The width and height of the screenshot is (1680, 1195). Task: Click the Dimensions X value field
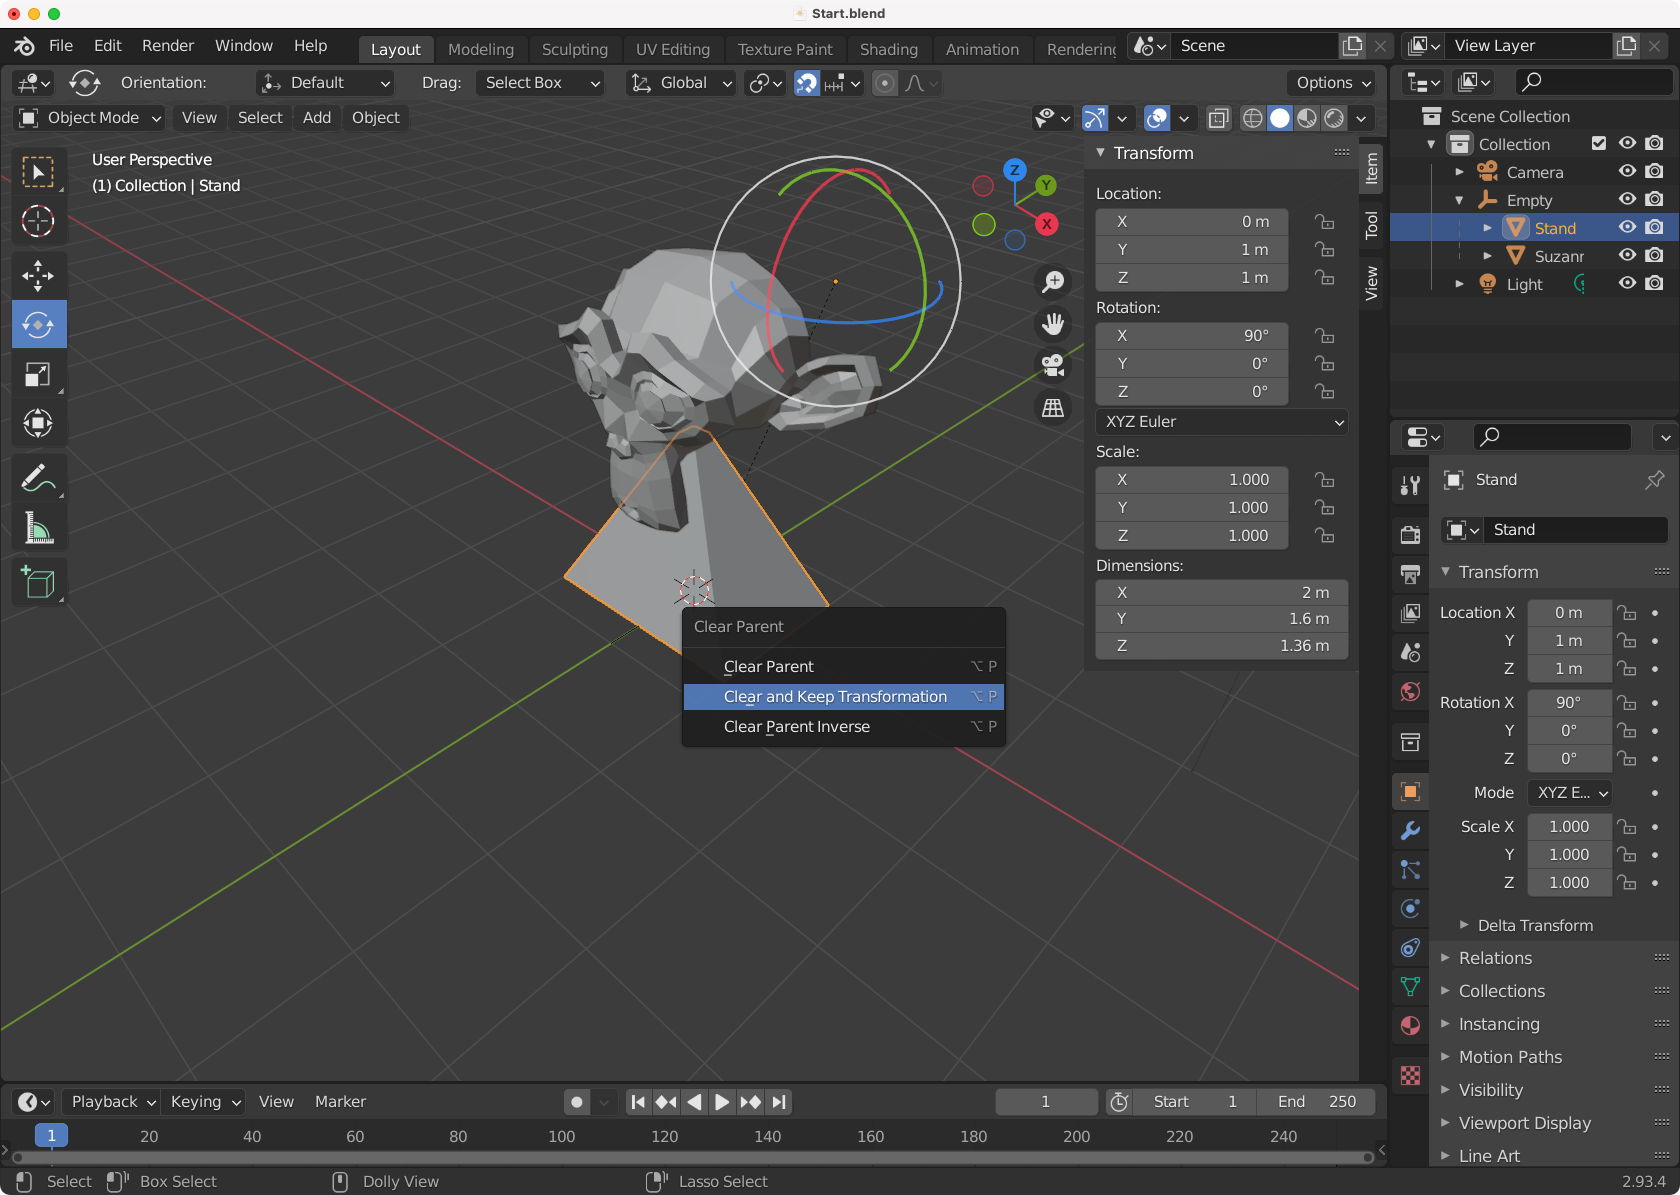pos(1221,593)
